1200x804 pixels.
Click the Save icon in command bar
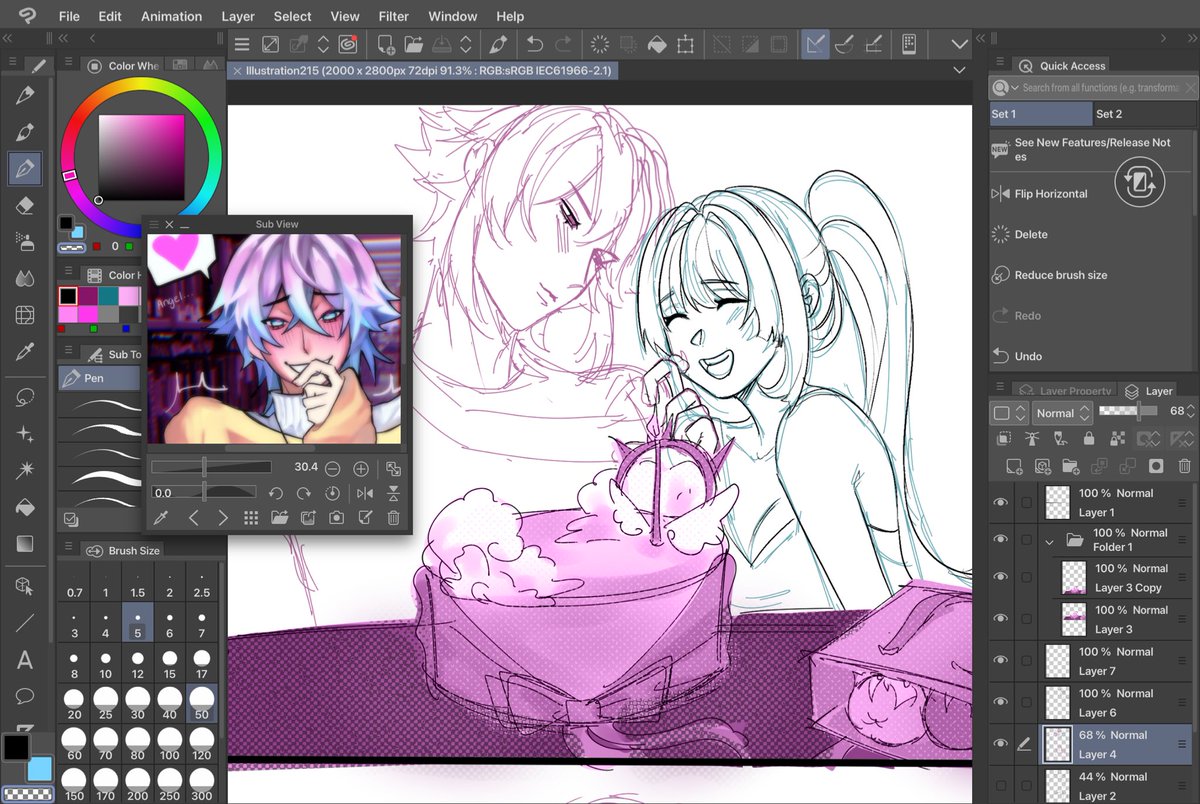coord(441,44)
